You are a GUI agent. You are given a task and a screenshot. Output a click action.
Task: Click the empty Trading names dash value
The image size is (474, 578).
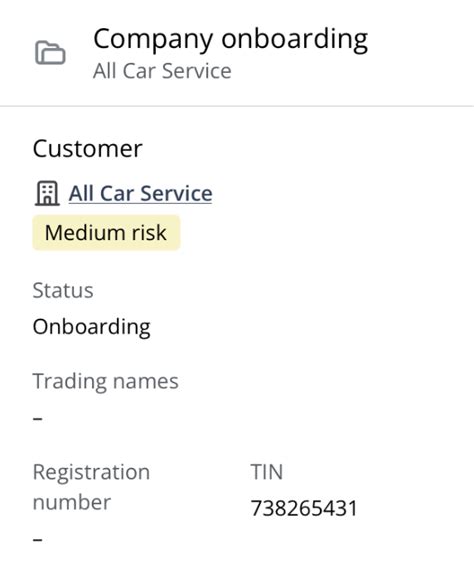click(x=38, y=418)
